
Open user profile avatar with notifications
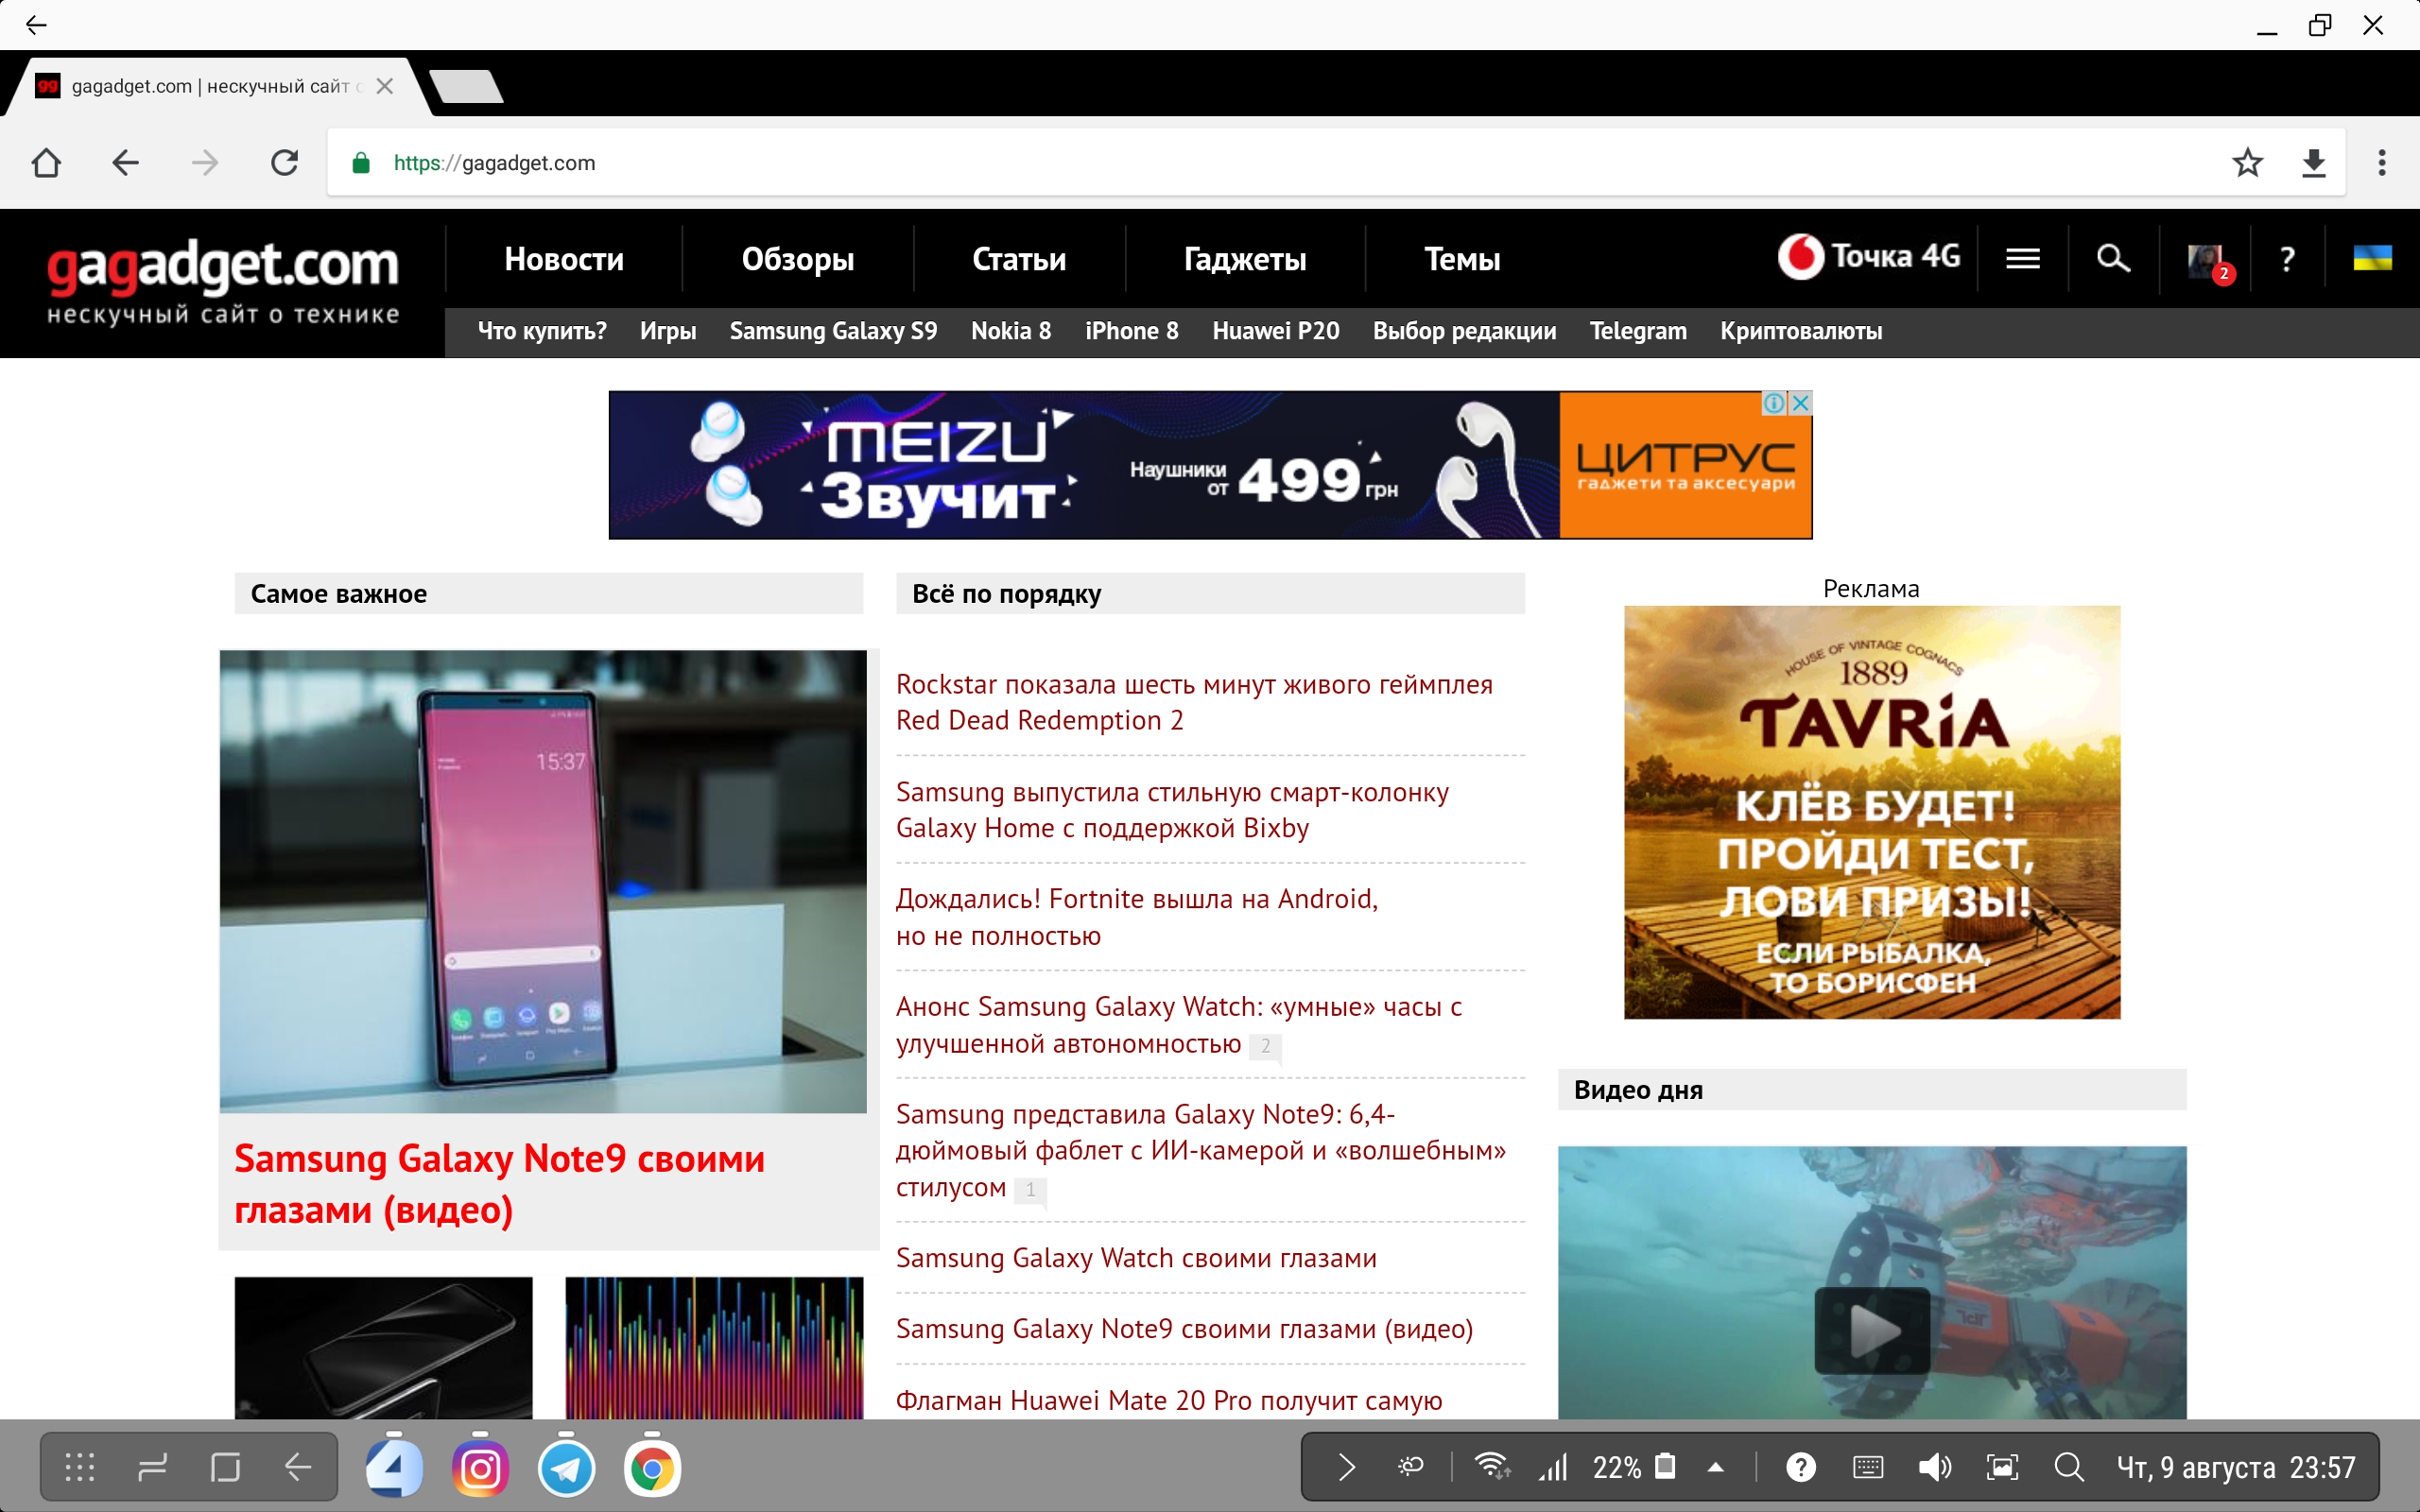[x=2208, y=262]
